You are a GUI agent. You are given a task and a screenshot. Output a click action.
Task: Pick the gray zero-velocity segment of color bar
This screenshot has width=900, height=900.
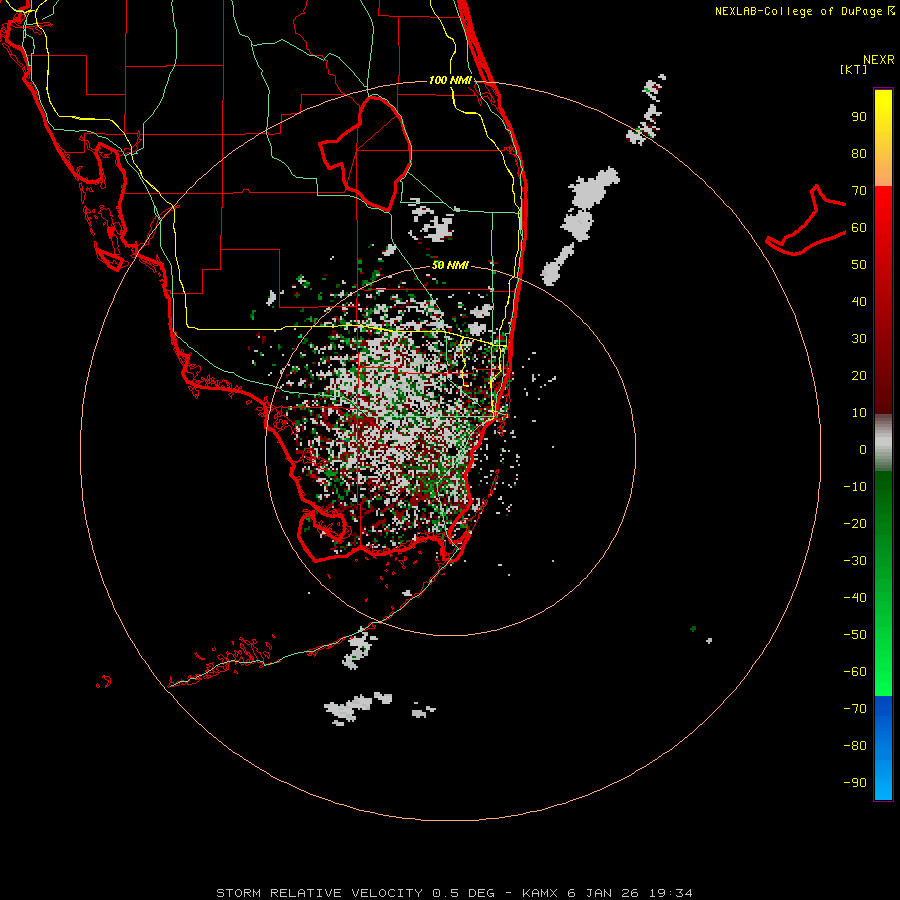883,443
